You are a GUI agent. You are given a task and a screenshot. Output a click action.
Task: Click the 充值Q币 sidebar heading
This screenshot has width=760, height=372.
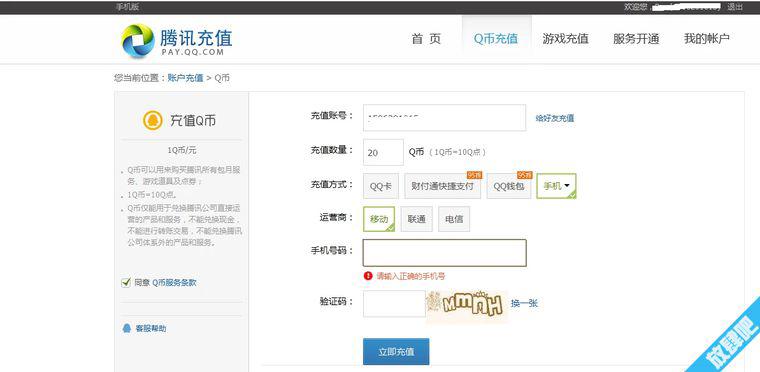coord(193,121)
